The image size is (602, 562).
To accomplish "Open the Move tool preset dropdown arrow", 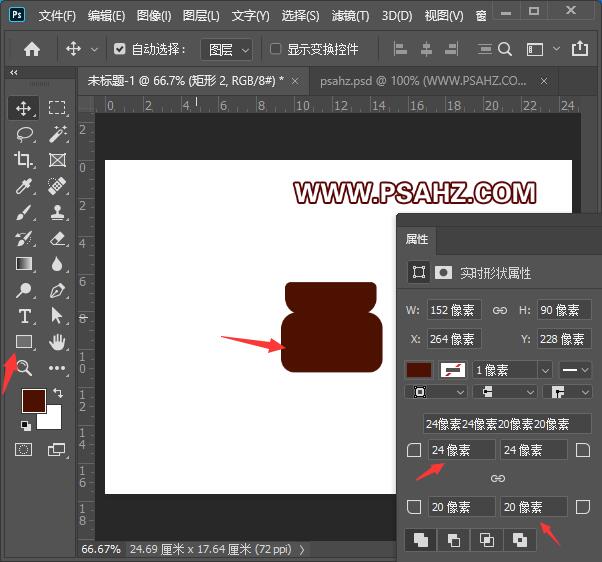I will pyautogui.click(x=94, y=50).
